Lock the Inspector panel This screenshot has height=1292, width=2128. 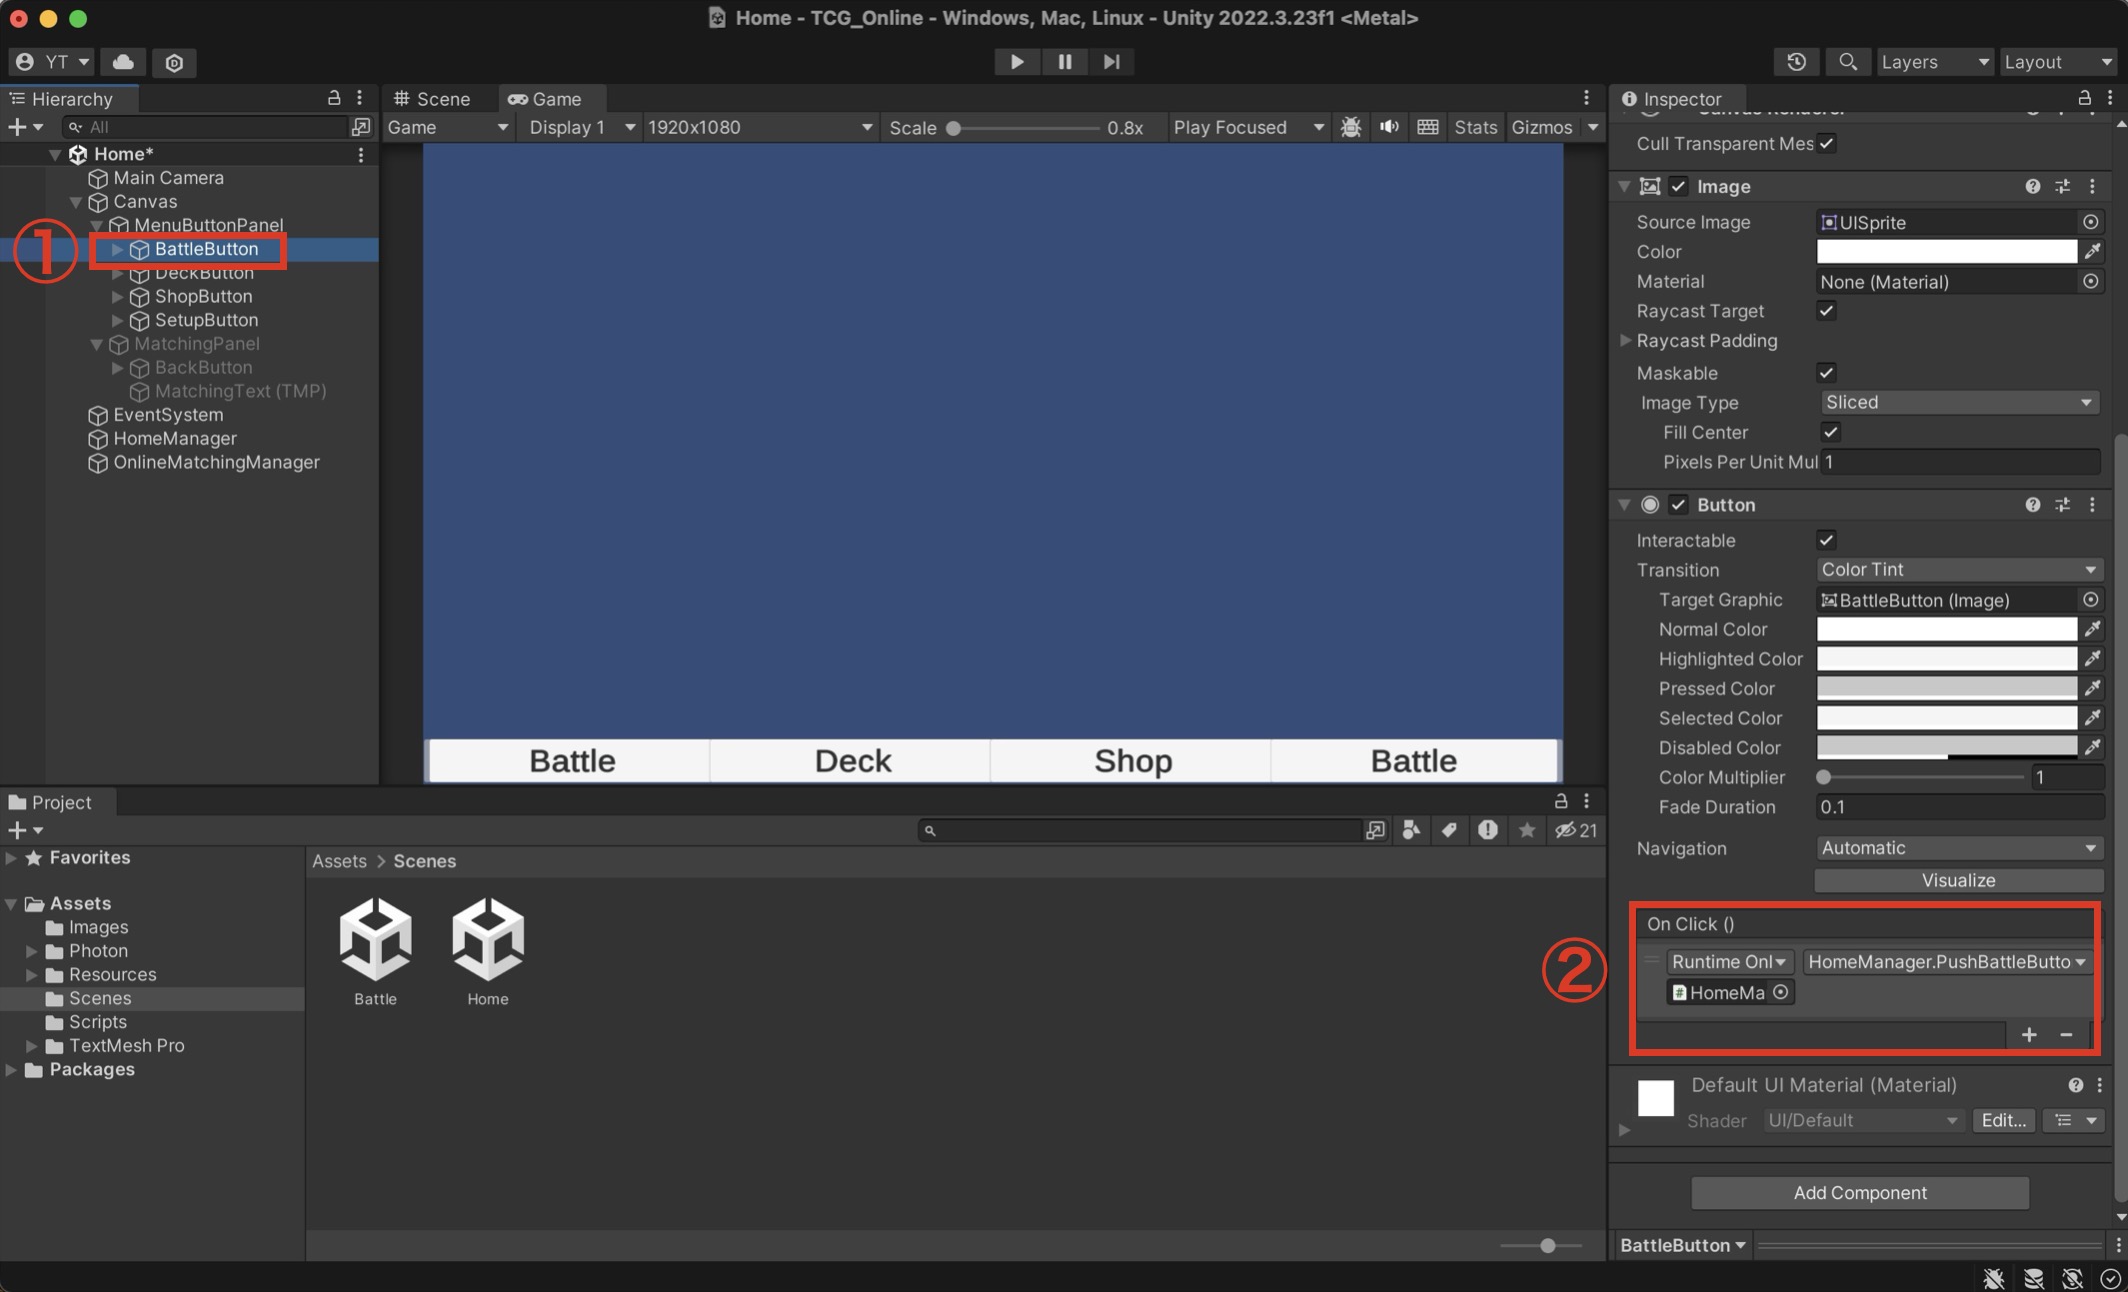[x=2084, y=98]
